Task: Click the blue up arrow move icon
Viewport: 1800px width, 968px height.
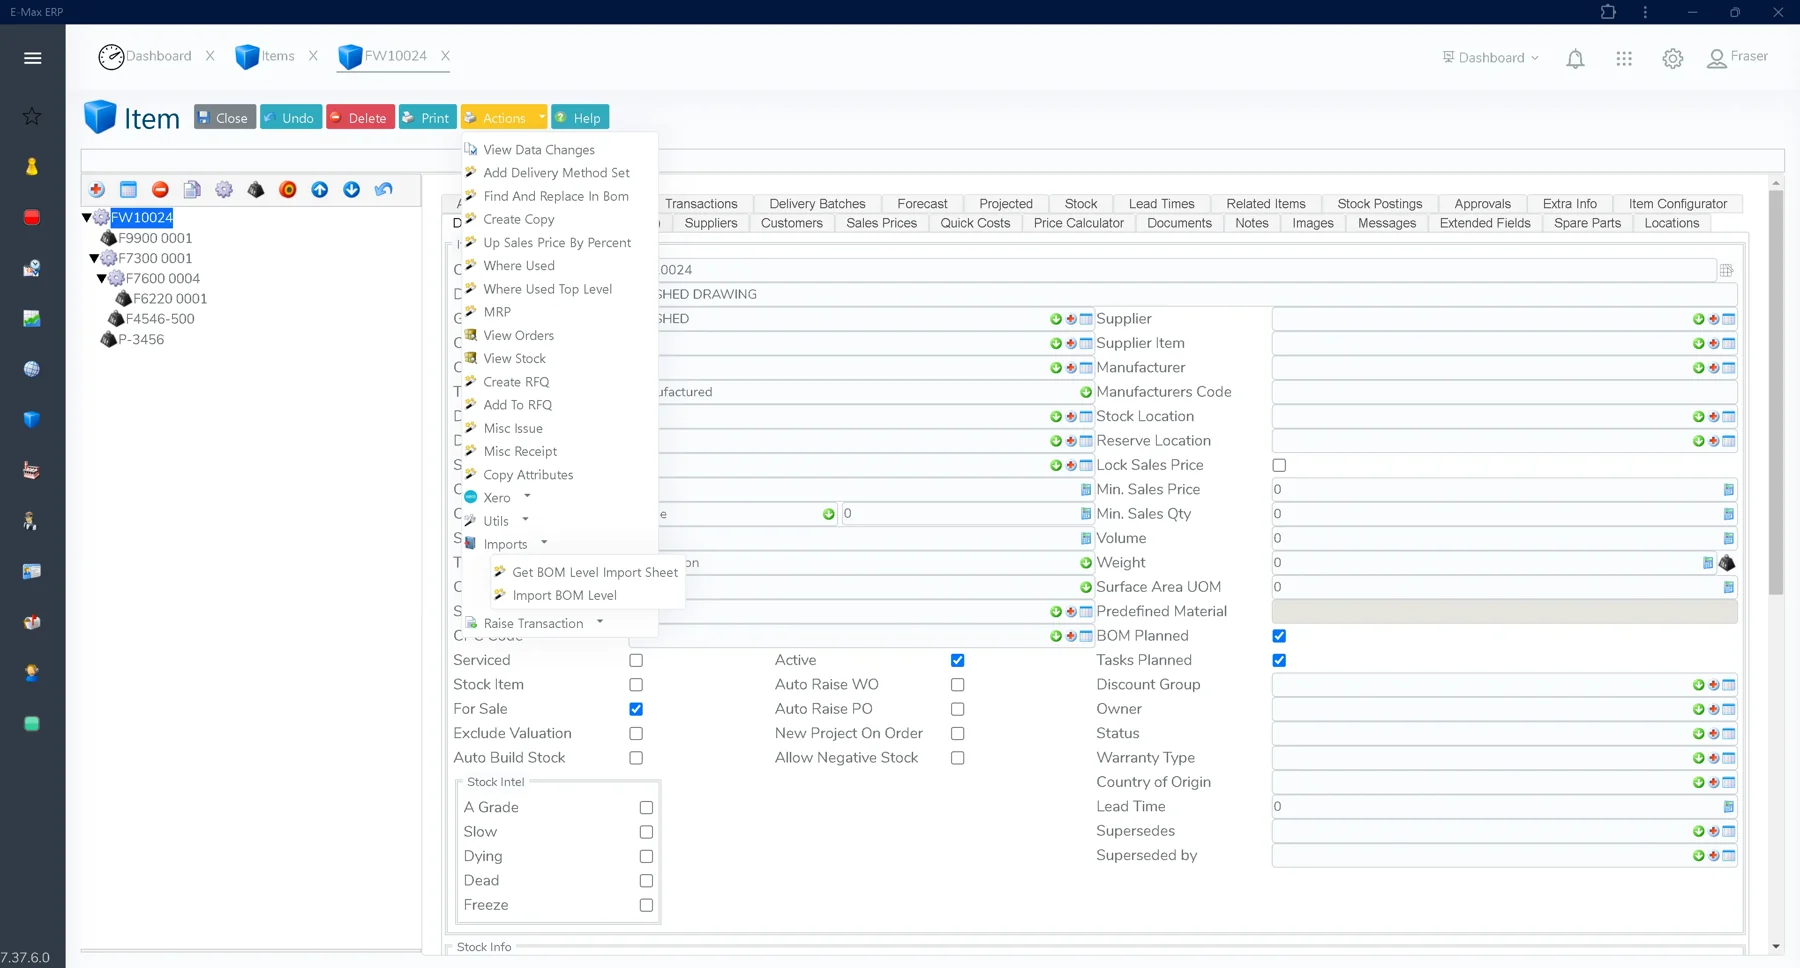Action: 320,190
